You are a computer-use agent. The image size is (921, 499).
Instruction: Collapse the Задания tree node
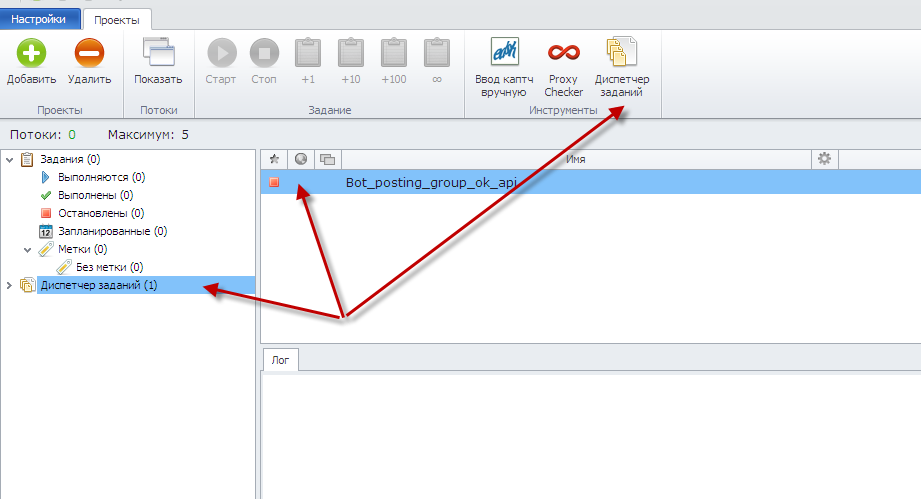[x=9, y=160]
